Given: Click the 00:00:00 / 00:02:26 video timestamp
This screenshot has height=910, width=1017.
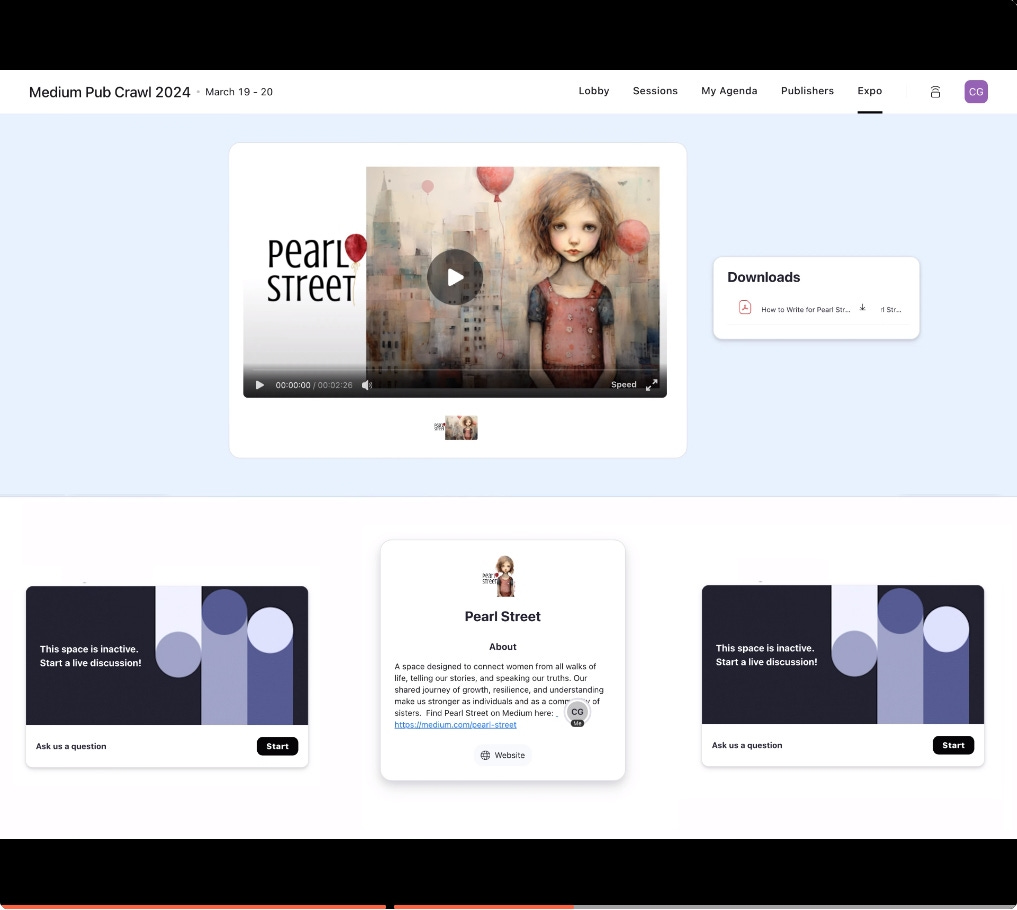Looking at the screenshot, I should [x=314, y=385].
